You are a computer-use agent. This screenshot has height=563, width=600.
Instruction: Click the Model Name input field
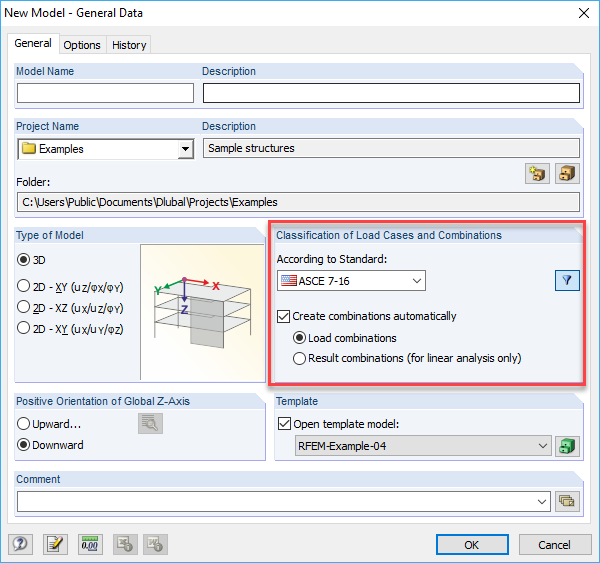point(105,93)
